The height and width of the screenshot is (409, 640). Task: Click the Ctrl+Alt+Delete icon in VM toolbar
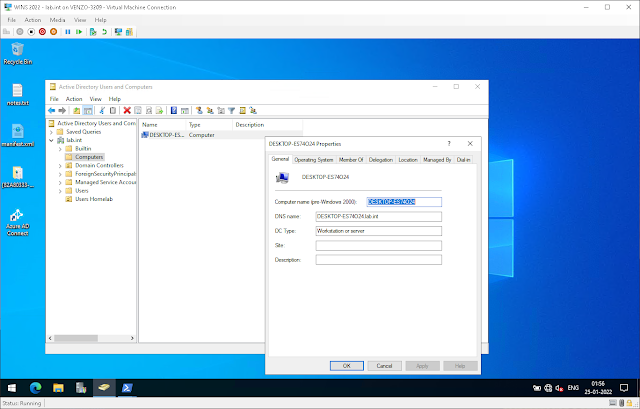[x=7, y=32]
